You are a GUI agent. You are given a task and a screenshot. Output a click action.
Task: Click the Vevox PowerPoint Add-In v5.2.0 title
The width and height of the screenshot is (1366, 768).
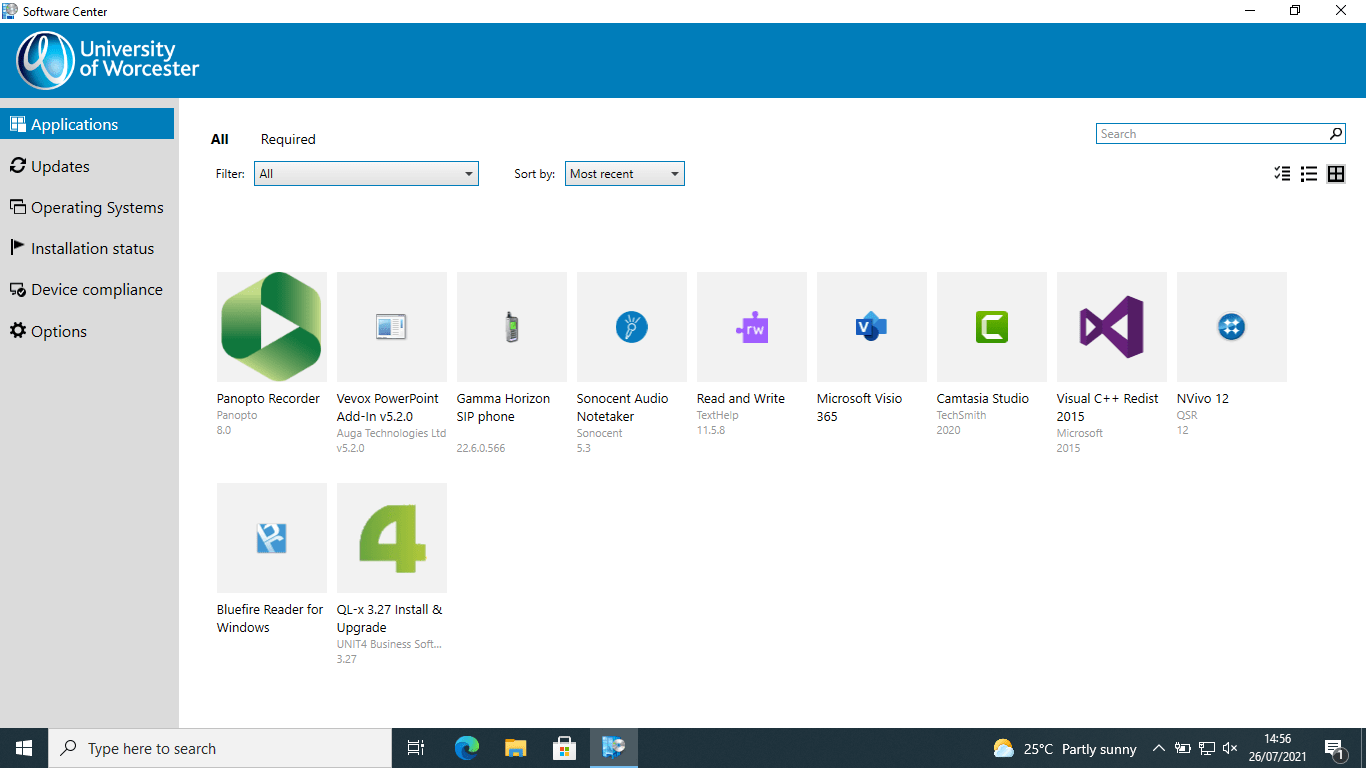coord(388,407)
